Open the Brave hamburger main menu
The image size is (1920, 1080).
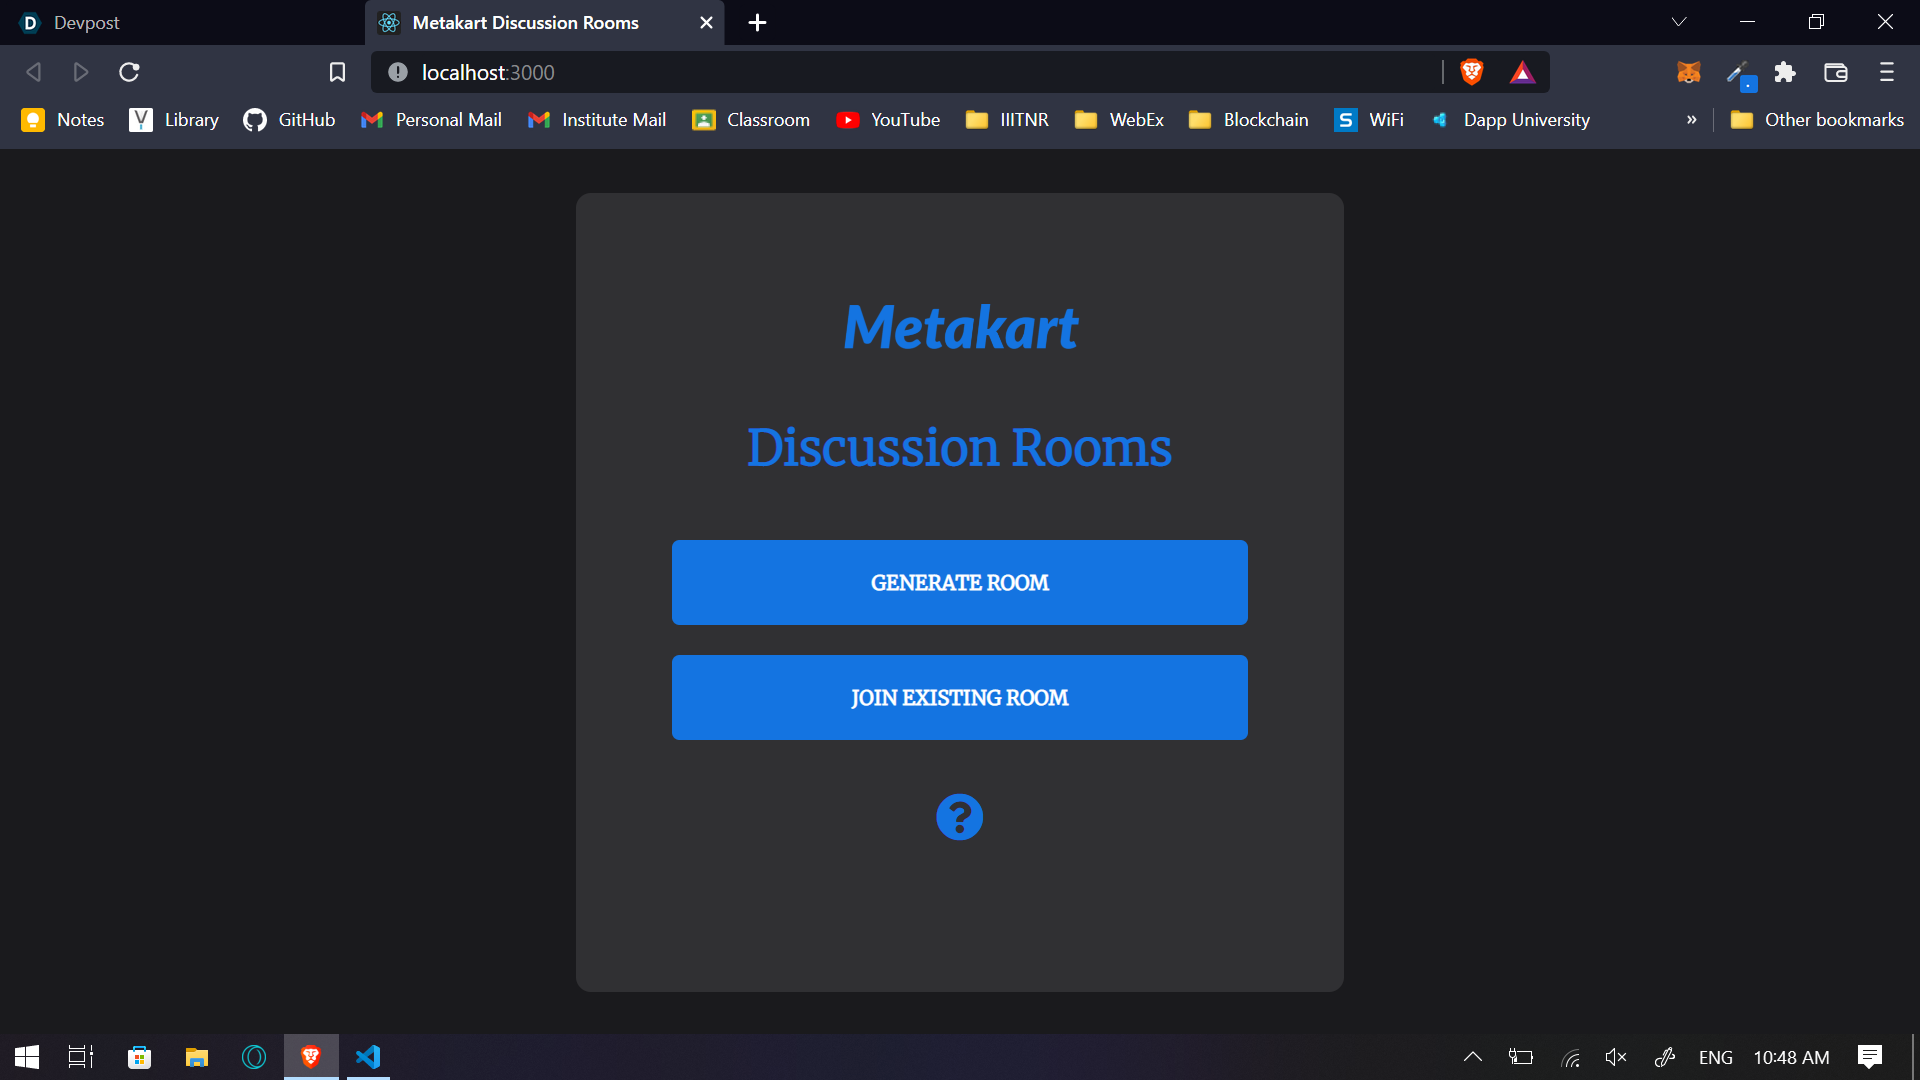tap(1886, 72)
